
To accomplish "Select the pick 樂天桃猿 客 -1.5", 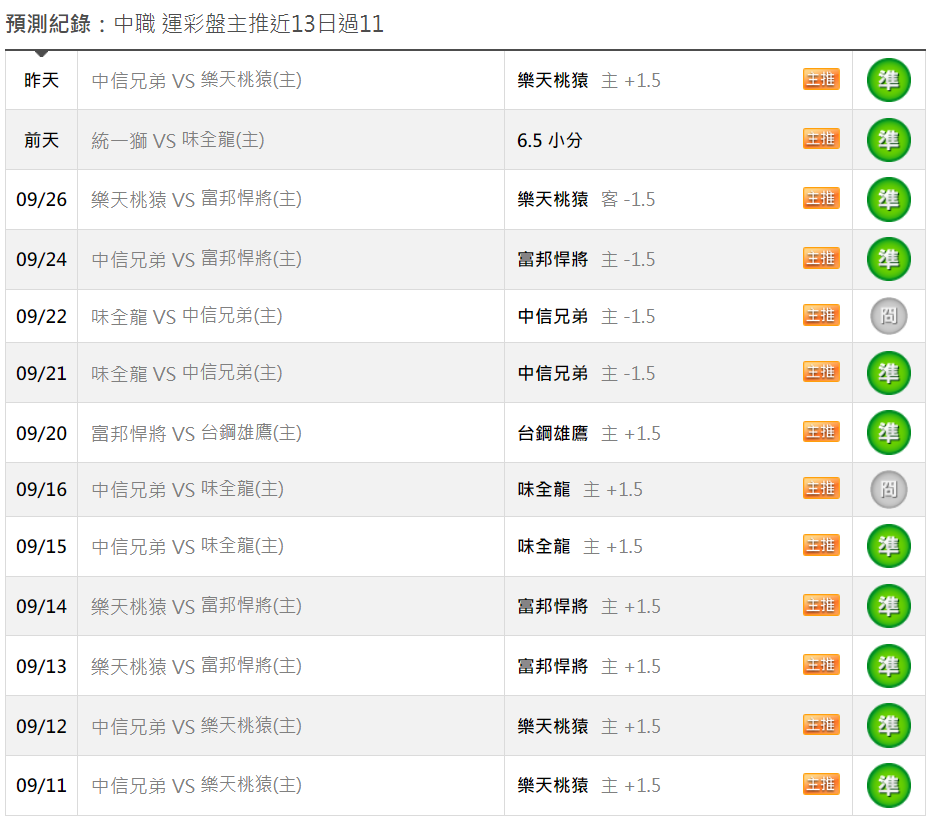I will pos(586,199).
